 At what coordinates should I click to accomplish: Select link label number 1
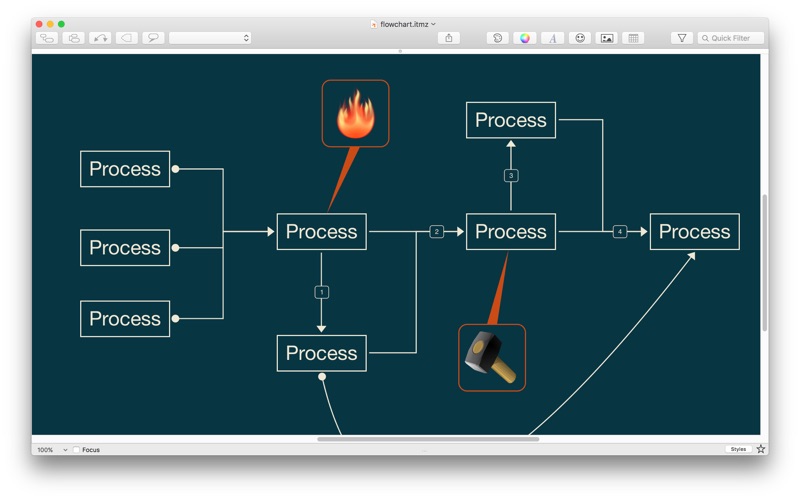321,292
